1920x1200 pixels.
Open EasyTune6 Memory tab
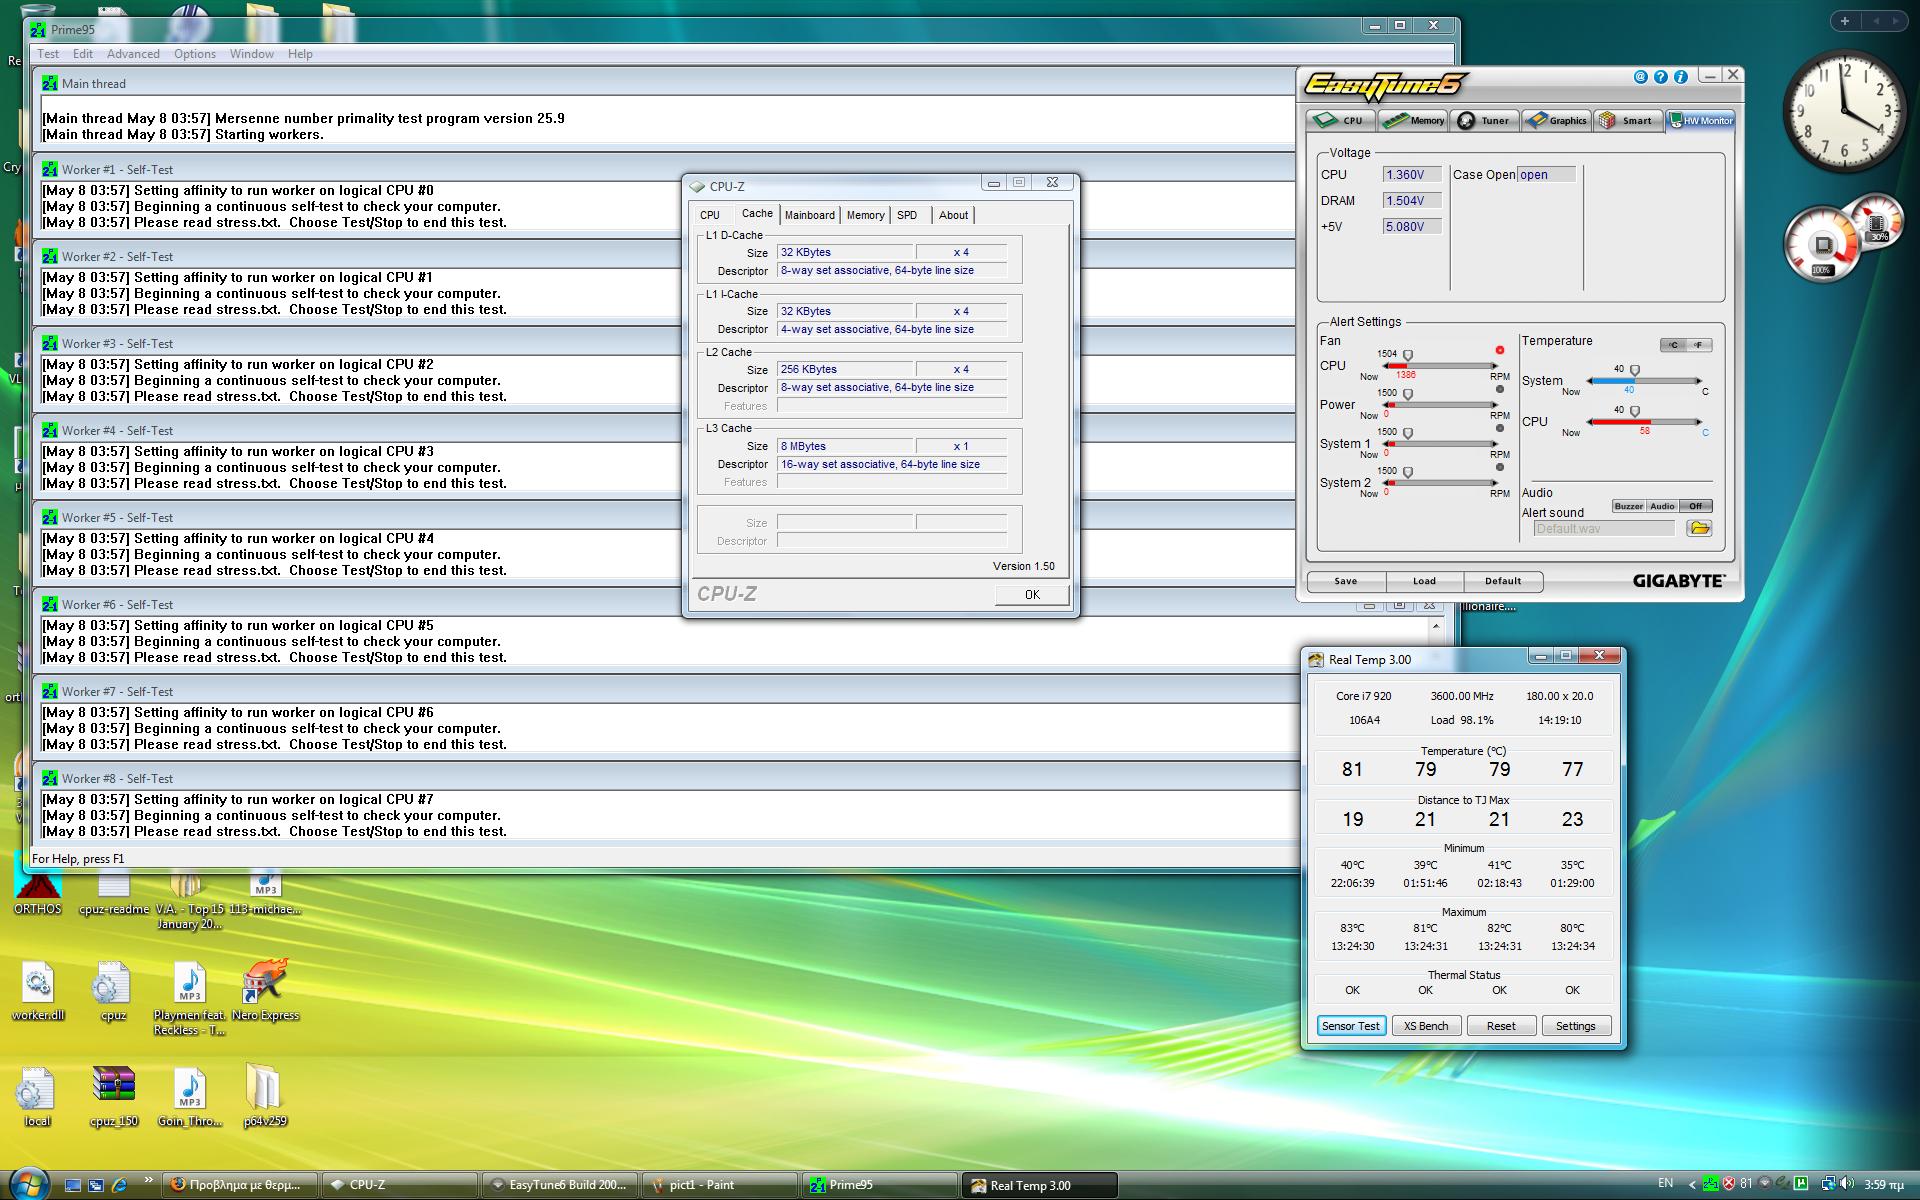(x=1414, y=121)
